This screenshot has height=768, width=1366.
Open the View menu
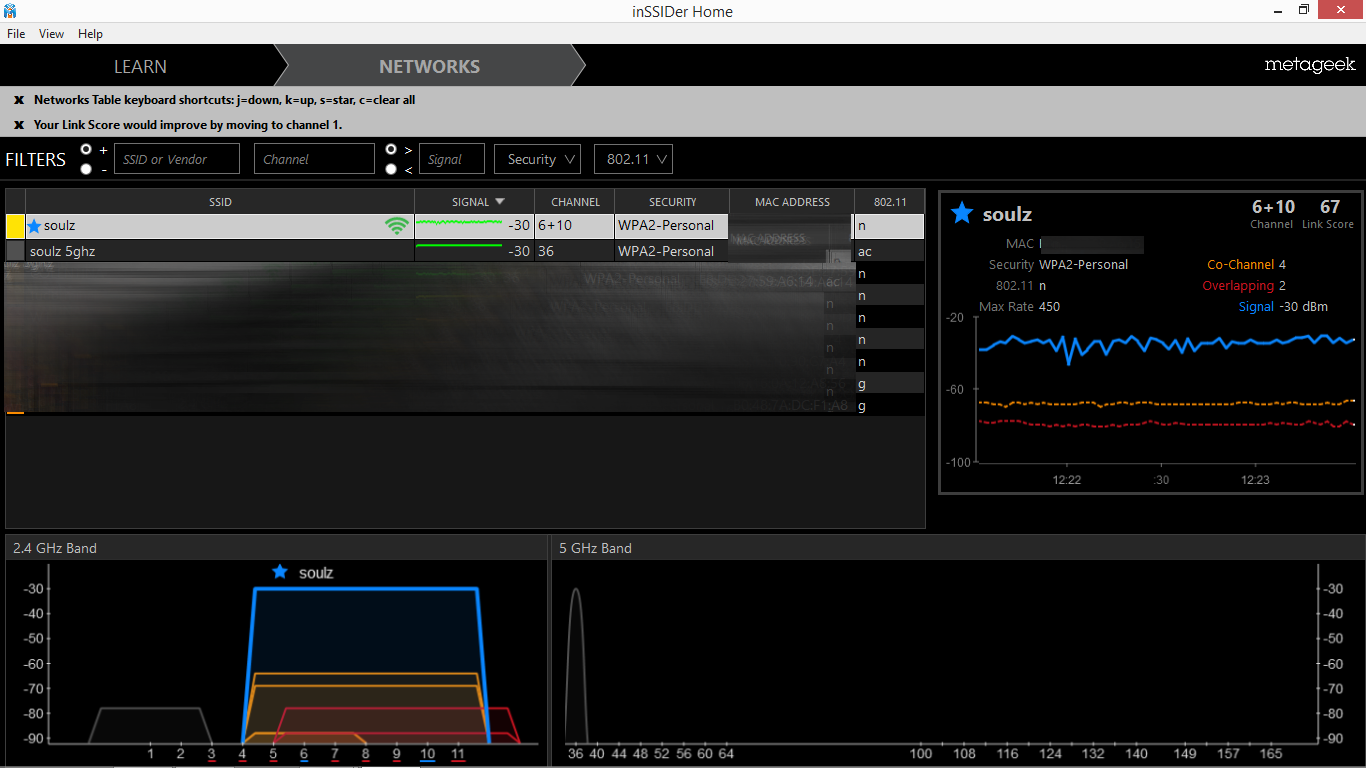coord(52,34)
